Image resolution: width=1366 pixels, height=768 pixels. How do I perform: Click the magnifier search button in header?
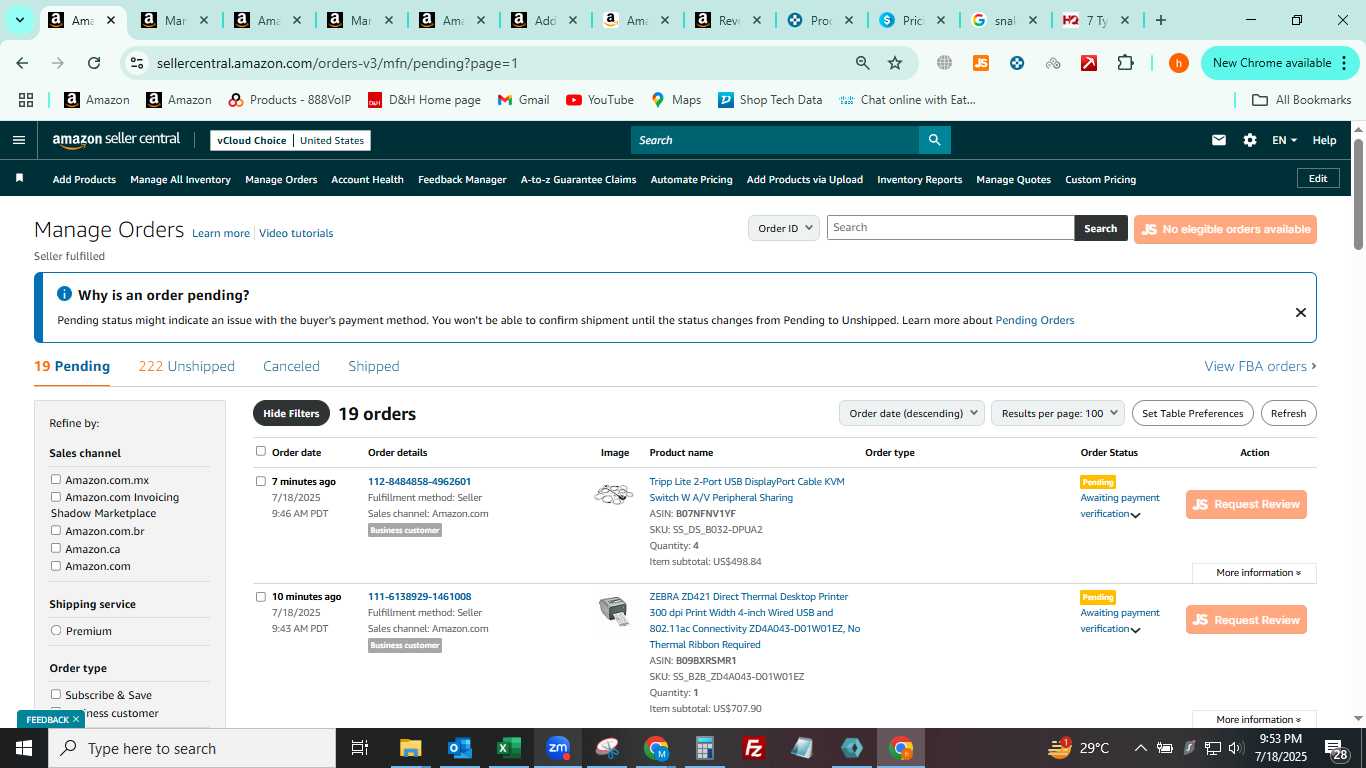point(934,140)
